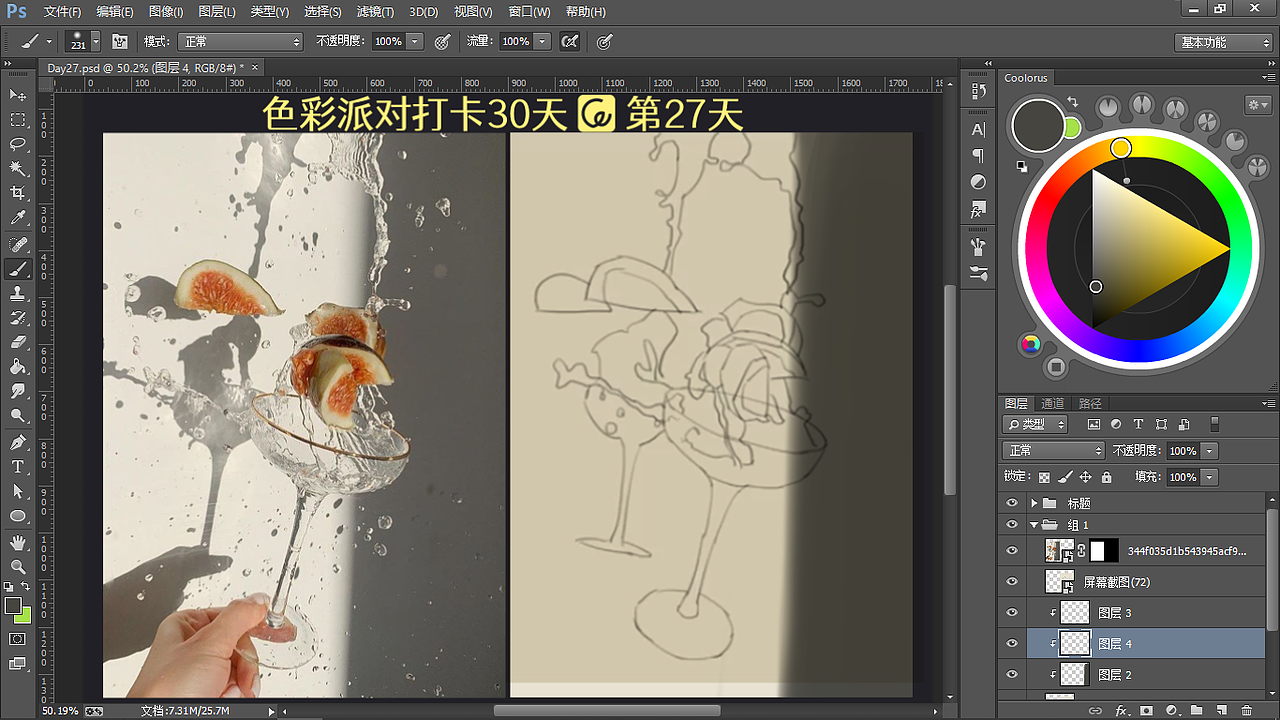Add a layer mask with mask icon

coord(1146,710)
